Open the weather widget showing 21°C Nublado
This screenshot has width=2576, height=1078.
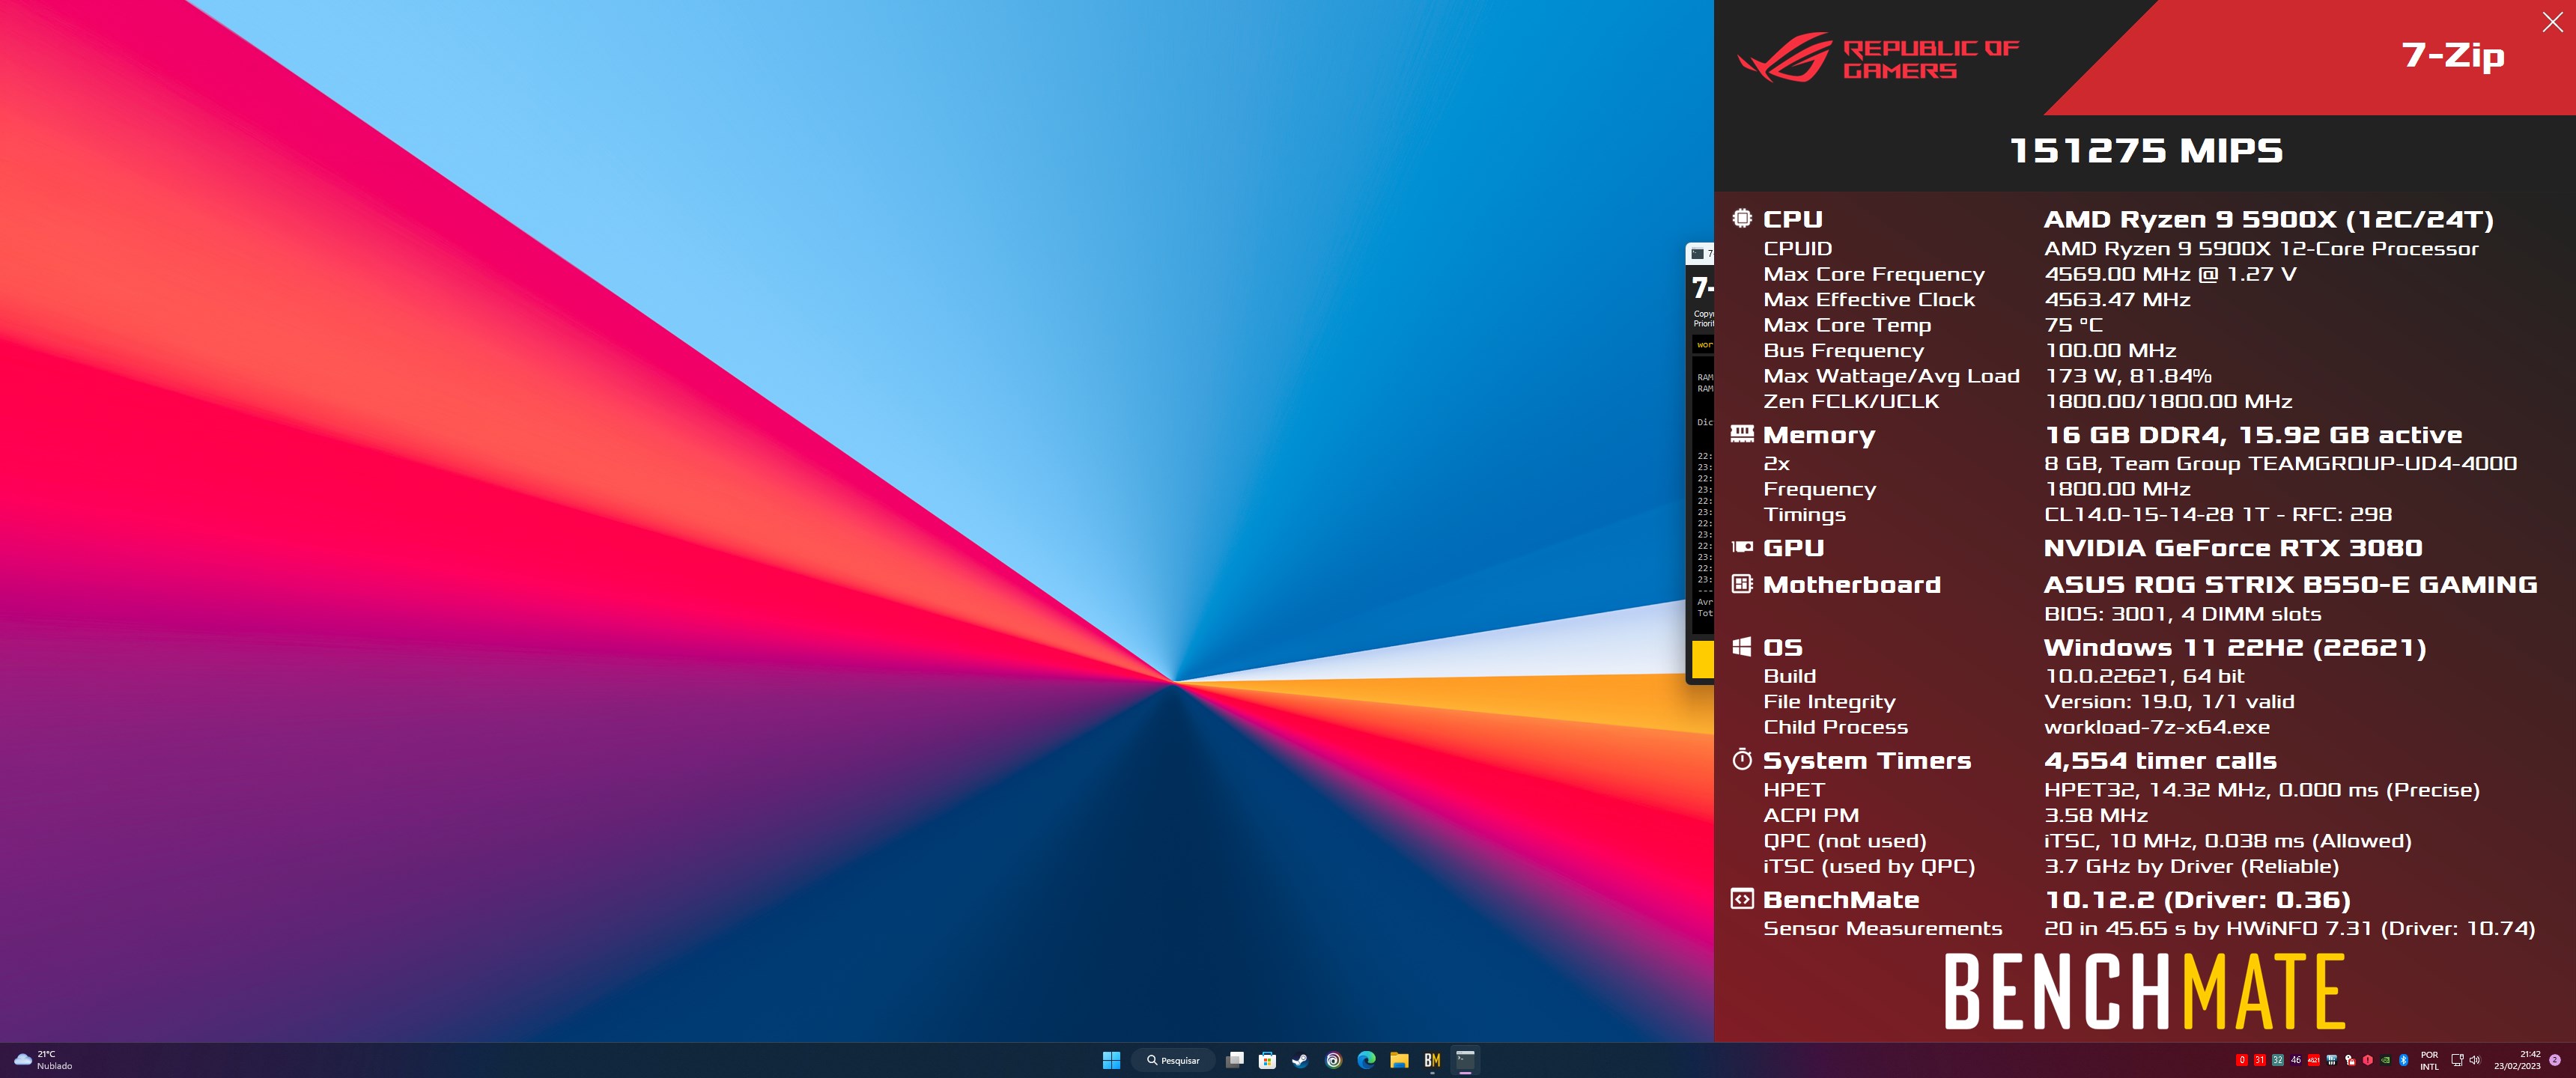(43, 1060)
